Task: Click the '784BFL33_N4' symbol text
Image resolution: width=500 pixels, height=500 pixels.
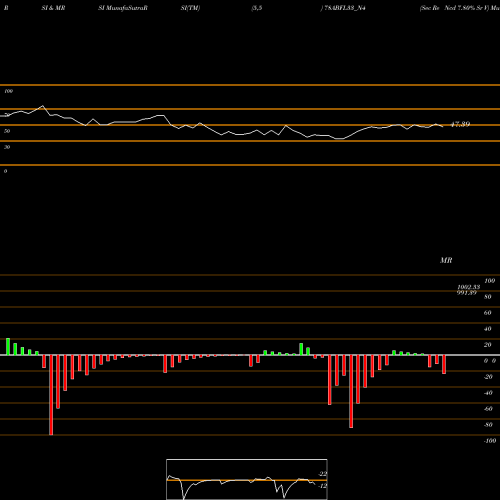Action: pos(345,8)
